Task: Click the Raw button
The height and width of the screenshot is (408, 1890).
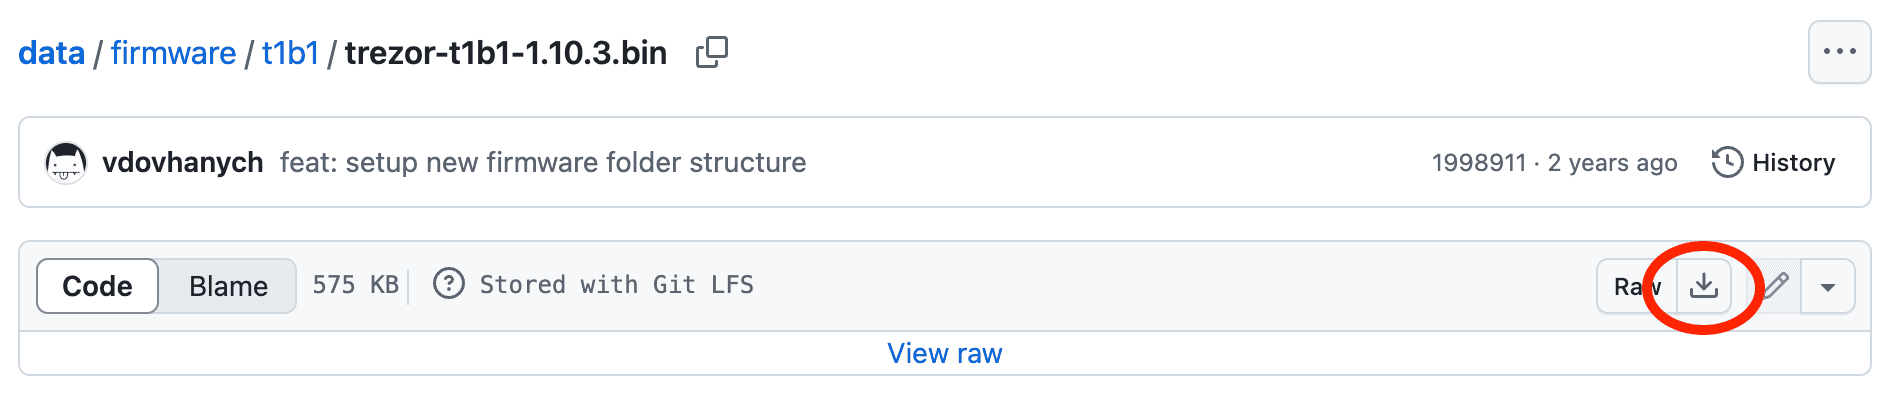Action: [1637, 286]
